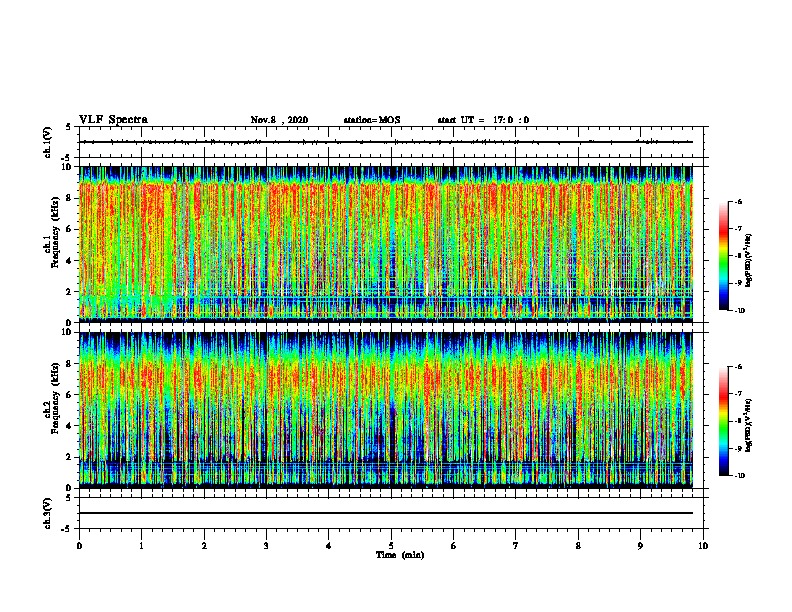Viewport: 792px width, 612px height.
Task: Click the "Time (min)" x-axis label
Action: coord(400,555)
